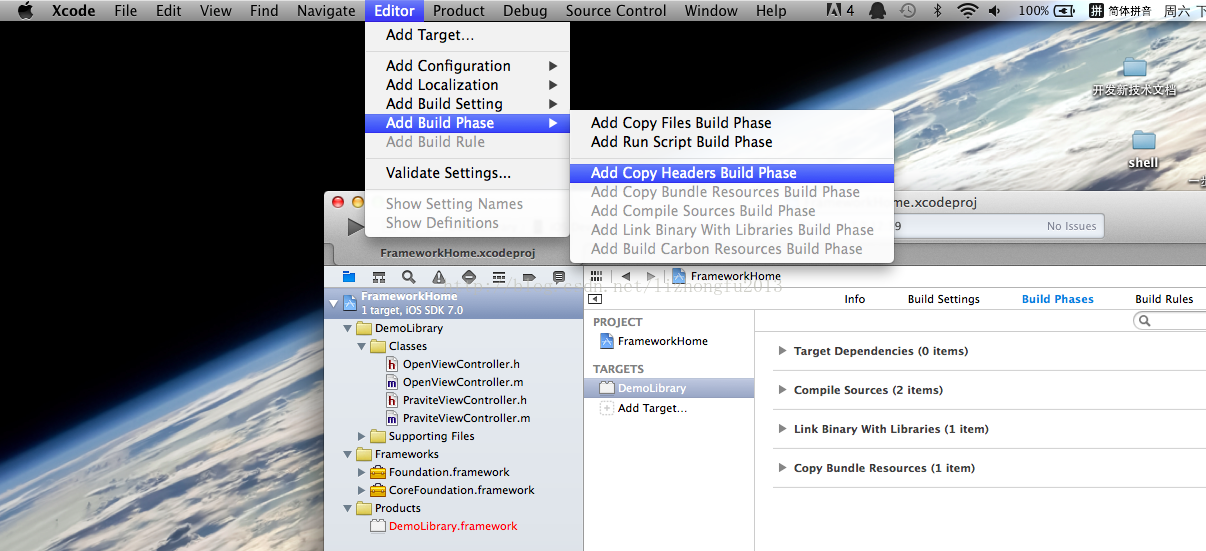Hide the project and targets list toggle
The image size is (1206, 551).
(595, 299)
